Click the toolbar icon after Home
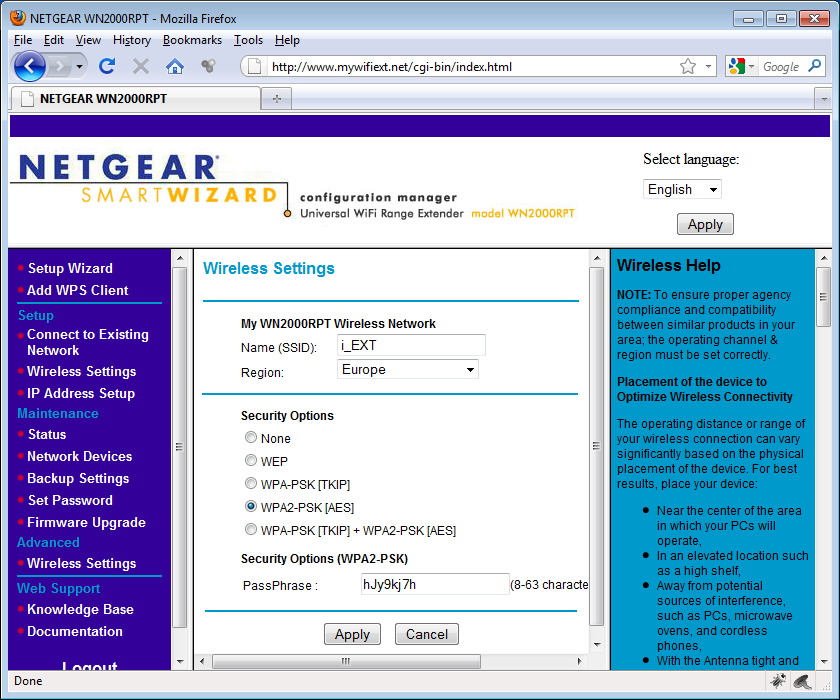This screenshot has height=700, width=840. tap(208, 66)
